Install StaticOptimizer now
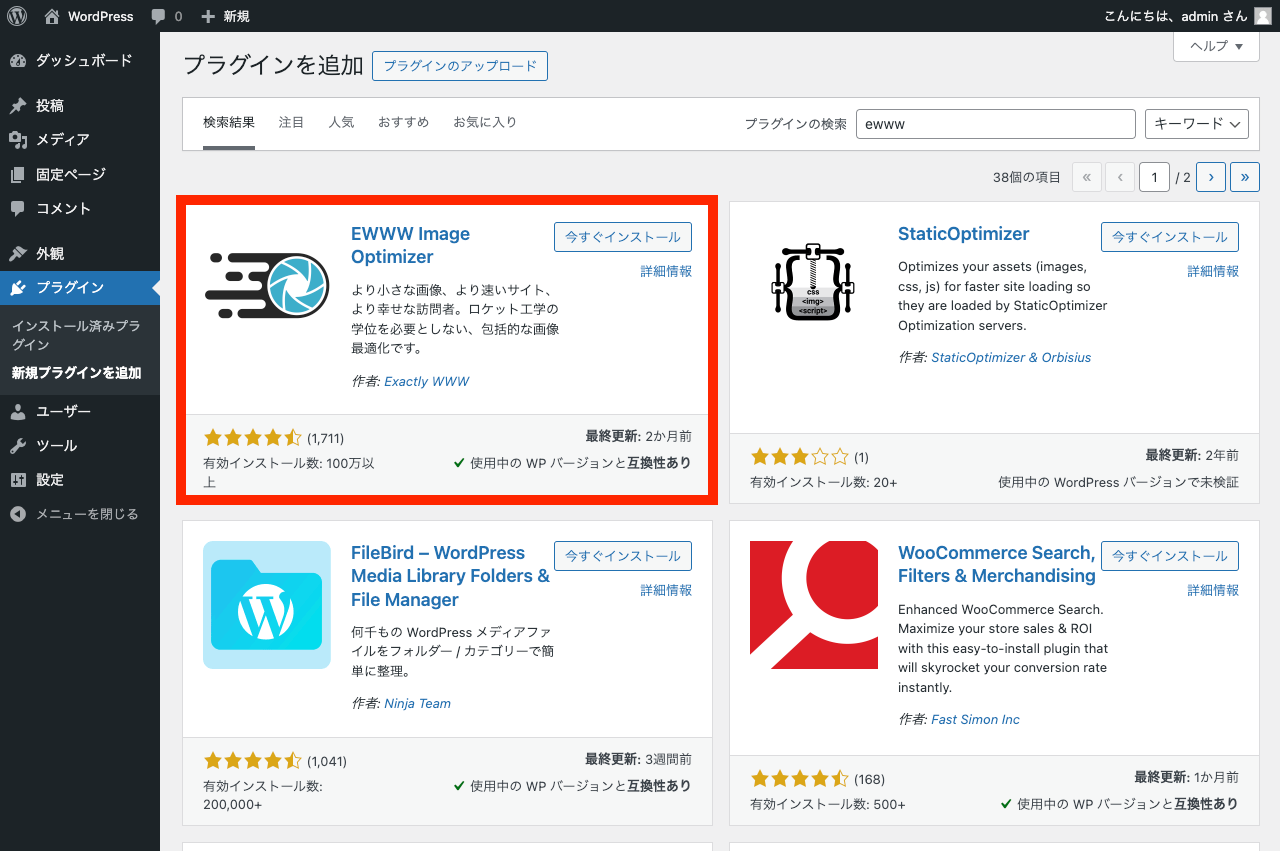Screen dimensions: 1280x851 [1170, 237]
